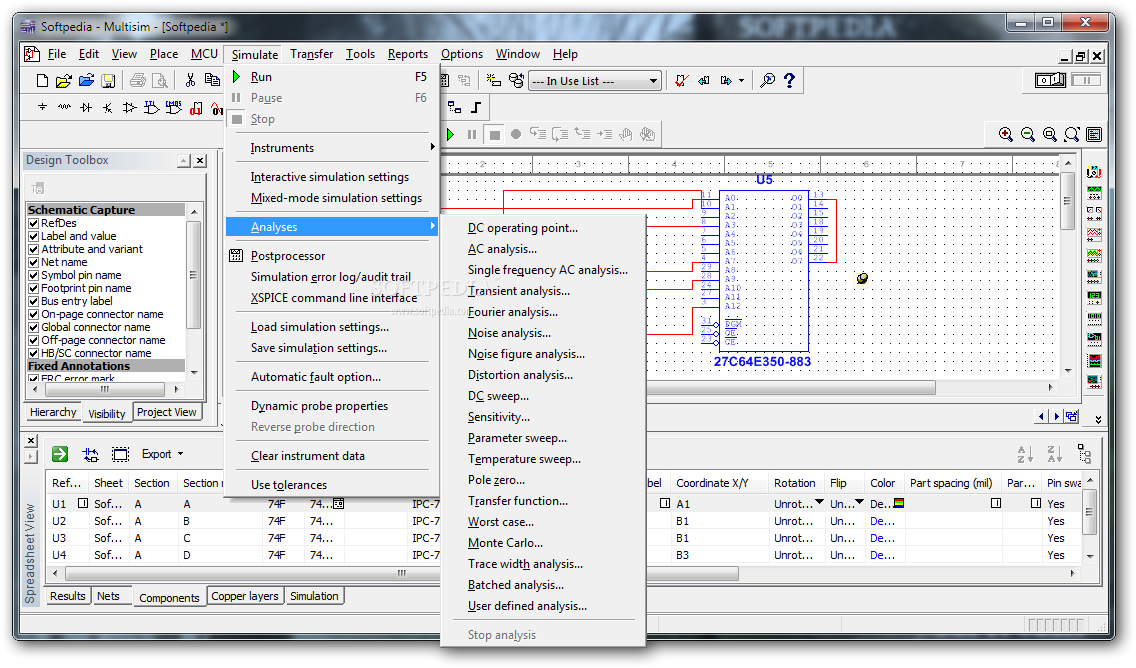
Task: Select the Function Generator instrument icon
Action: [1094, 193]
